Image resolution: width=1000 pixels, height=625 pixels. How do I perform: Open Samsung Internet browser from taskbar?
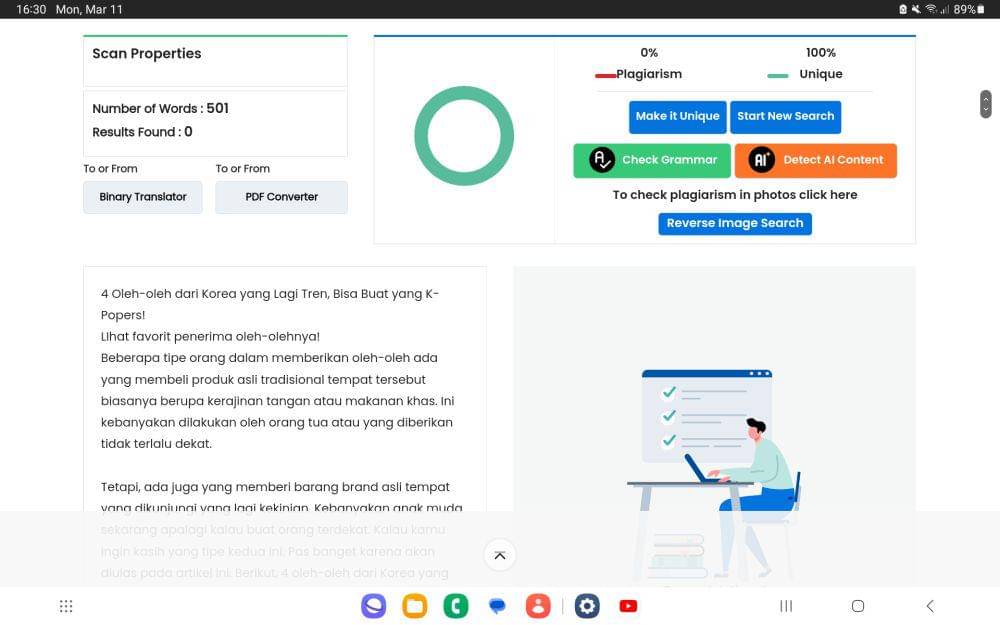coord(373,606)
